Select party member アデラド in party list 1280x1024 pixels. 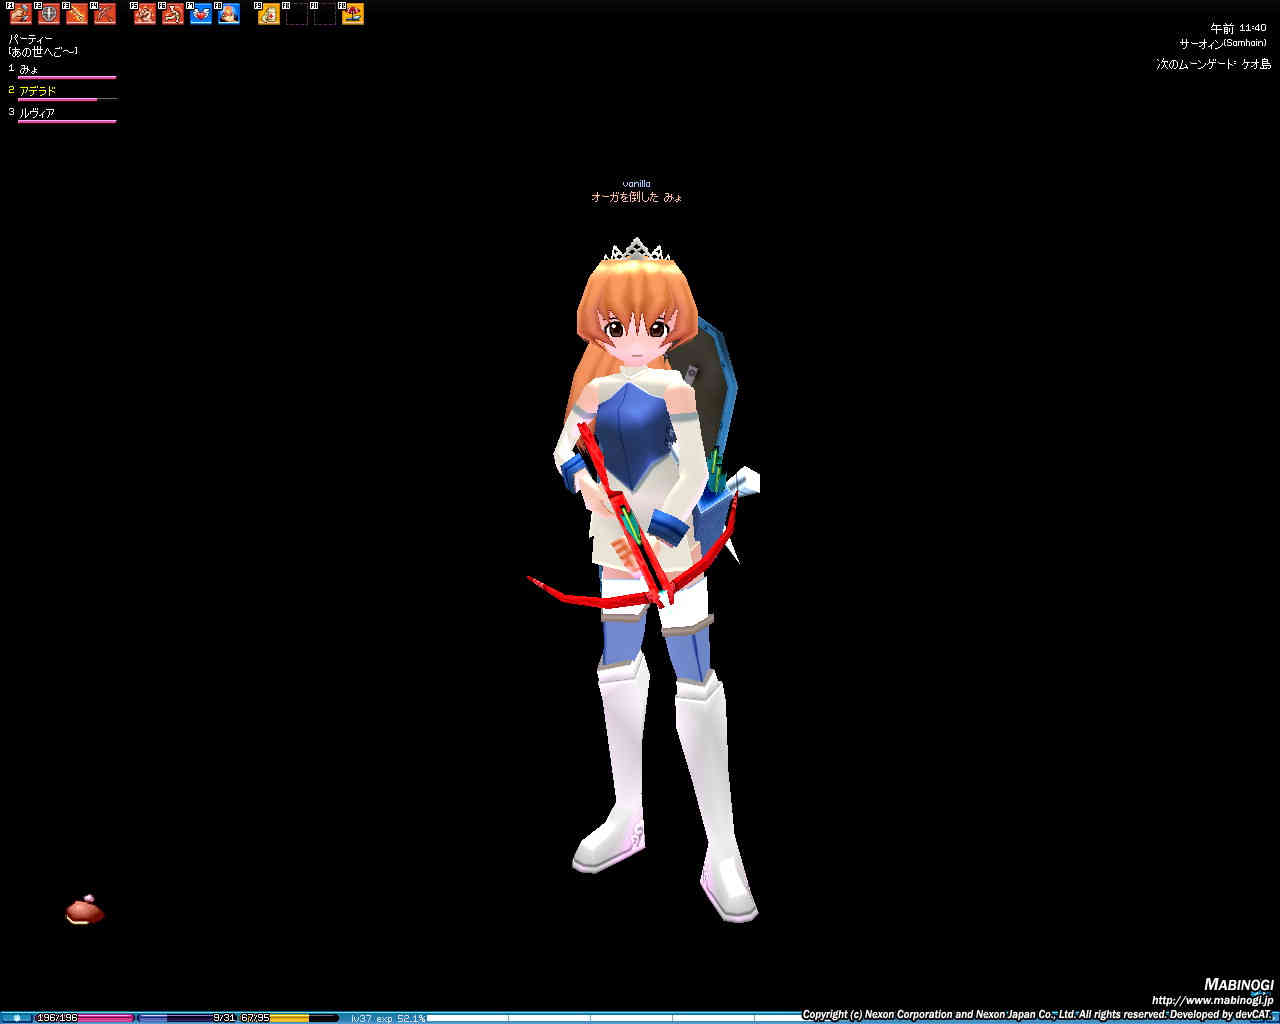(38, 91)
